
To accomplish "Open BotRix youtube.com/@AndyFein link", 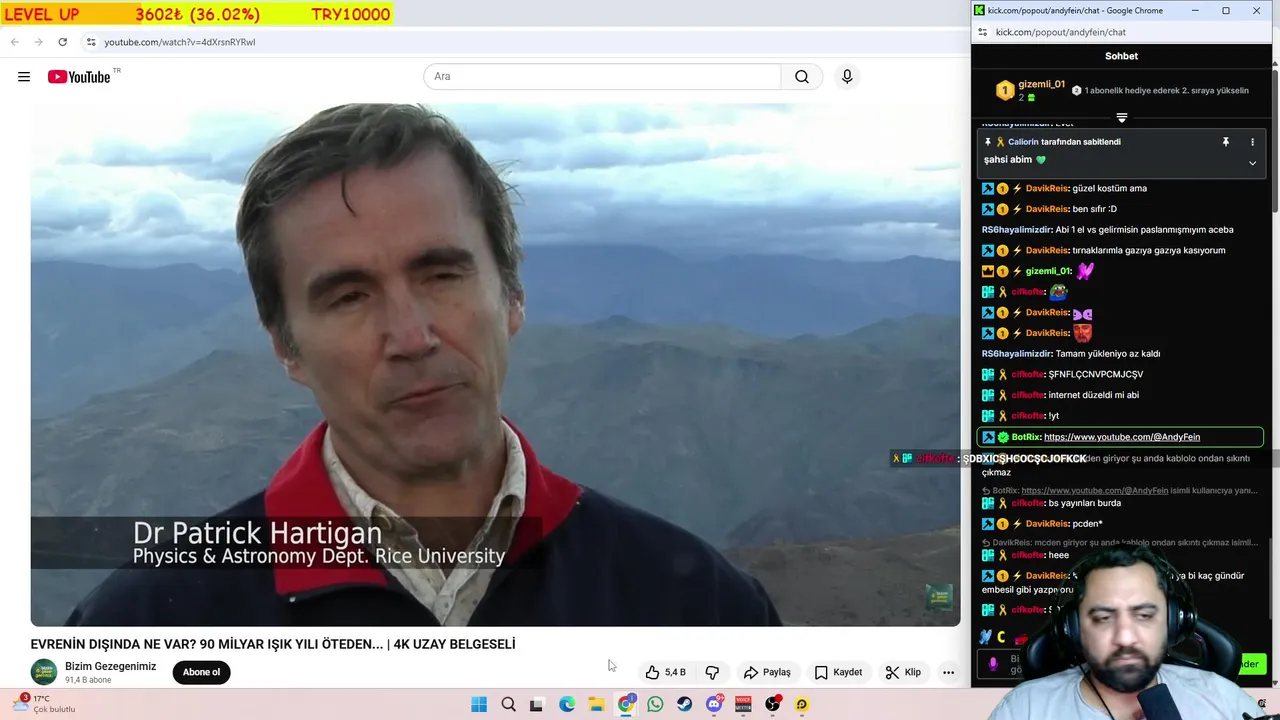I will pyautogui.click(x=1122, y=437).
